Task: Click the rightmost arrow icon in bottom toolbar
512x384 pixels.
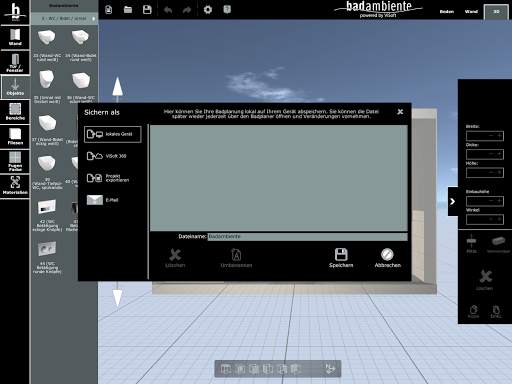Action: point(330,369)
